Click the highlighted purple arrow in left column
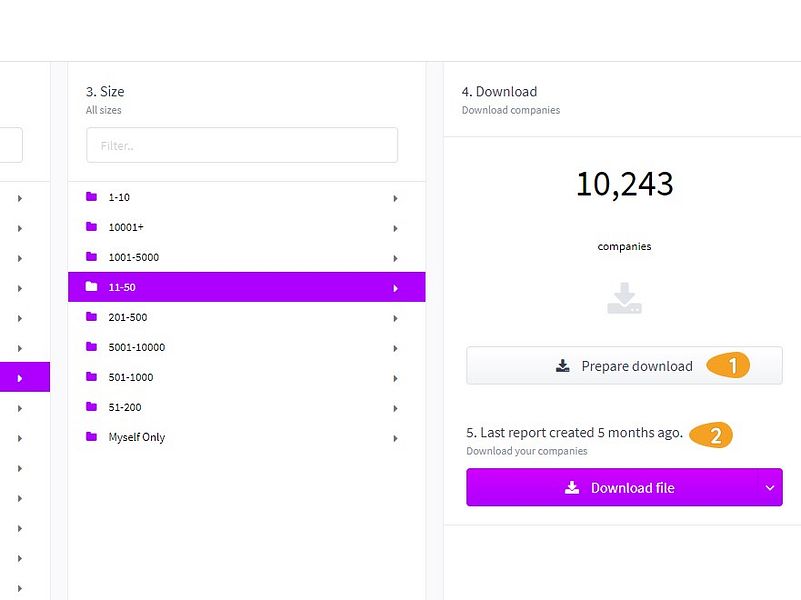 (20, 378)
